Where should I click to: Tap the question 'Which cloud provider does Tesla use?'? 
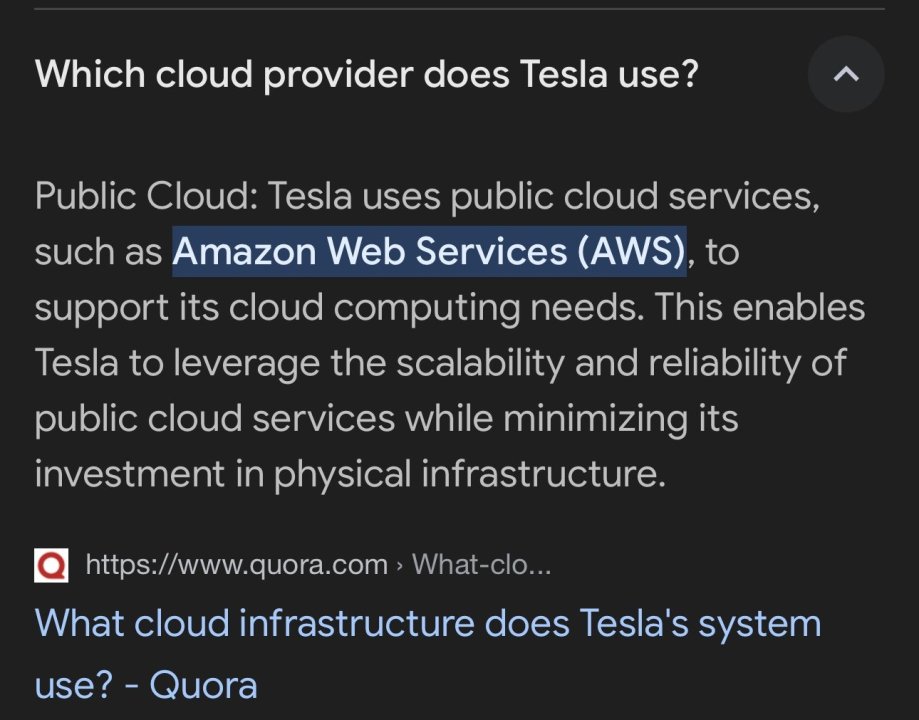click(x=366, y=74)
